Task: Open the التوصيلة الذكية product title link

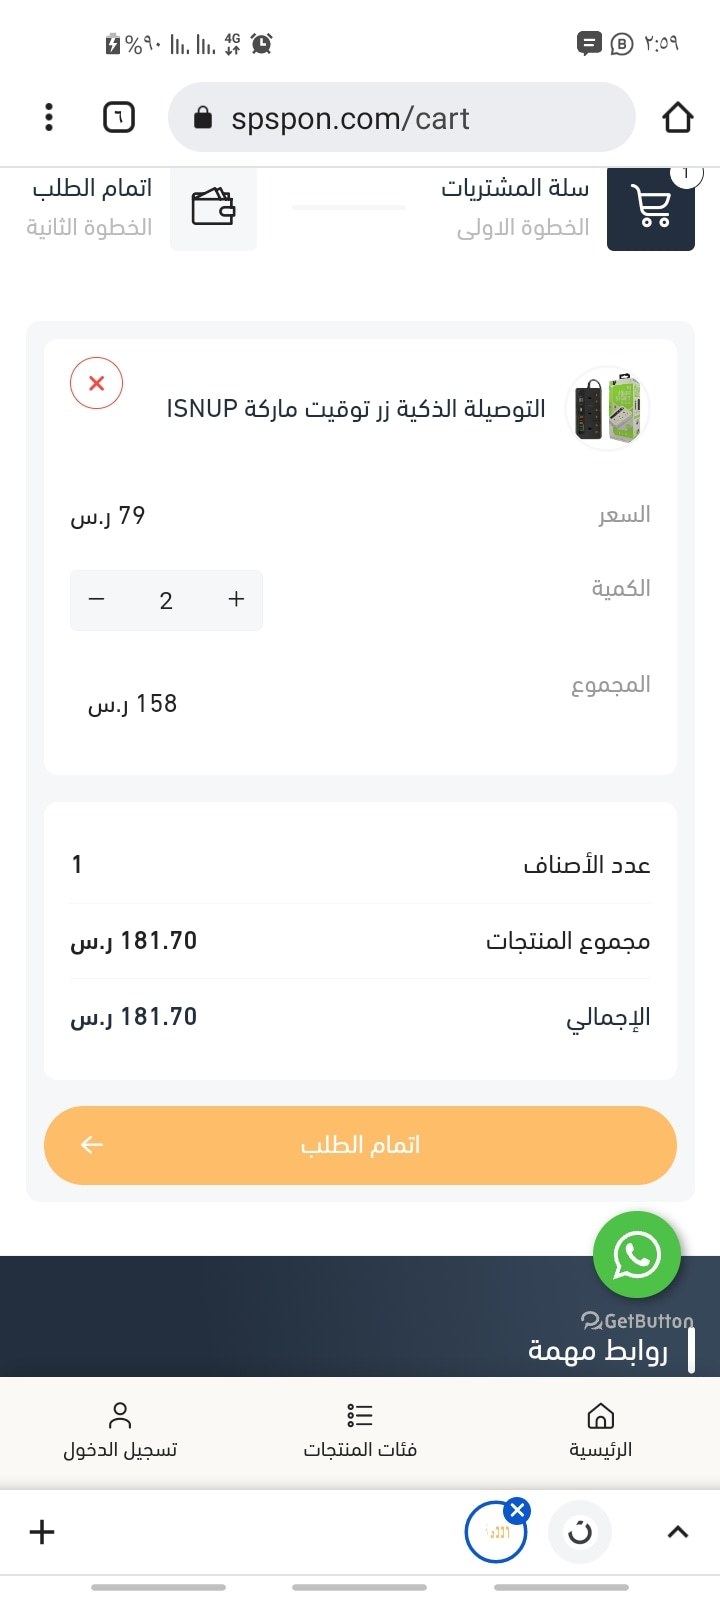Action: click(x=356, y=408)
